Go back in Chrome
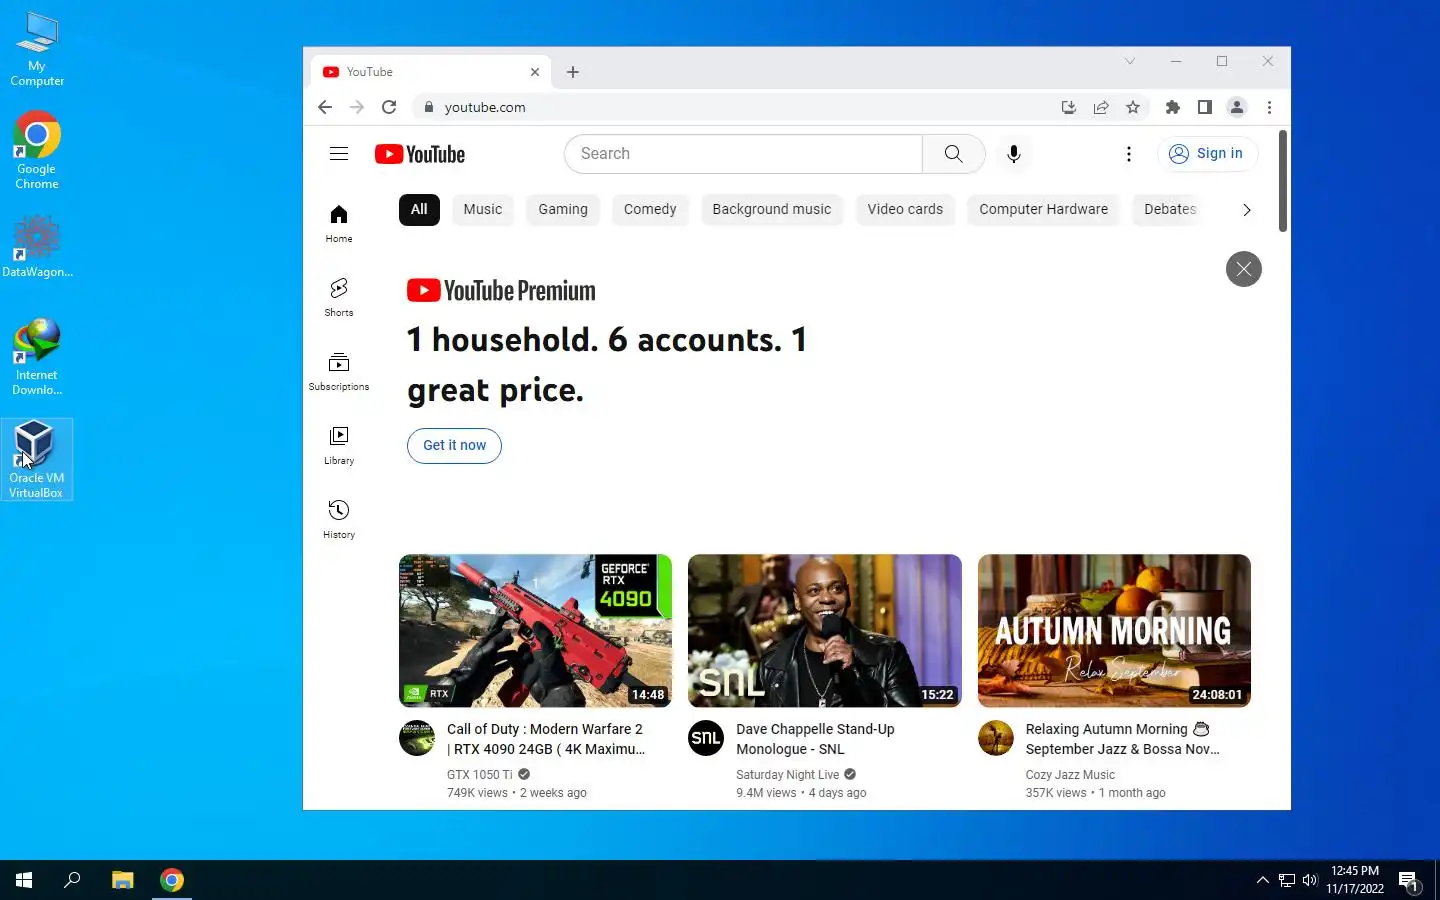Viewport: 1440px width, 900px height. point(325,107)
